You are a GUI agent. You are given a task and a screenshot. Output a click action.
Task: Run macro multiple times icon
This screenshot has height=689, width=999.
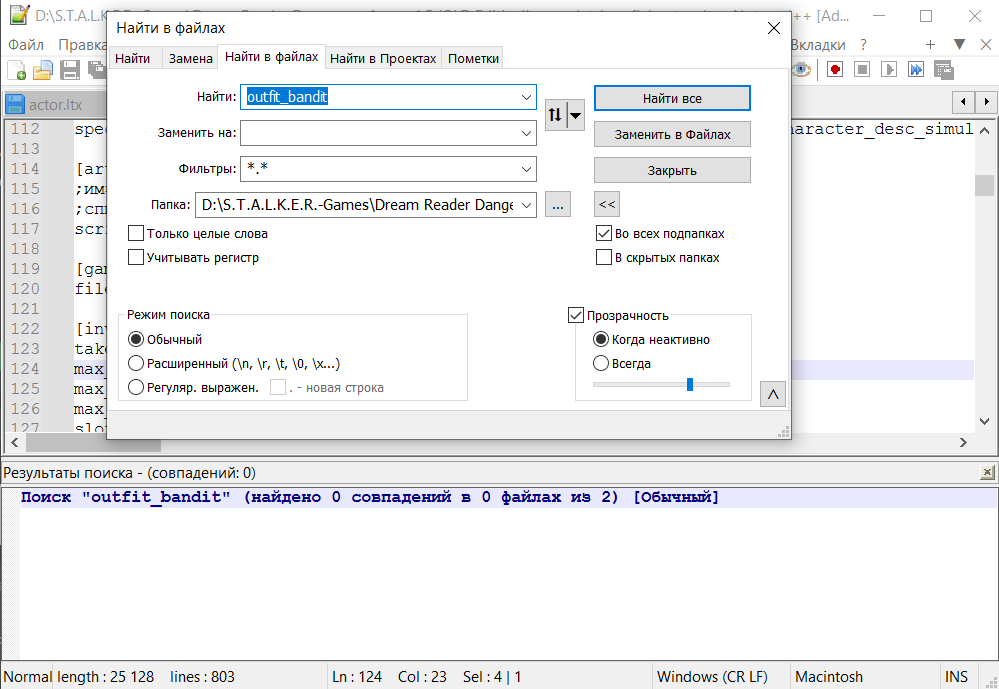click(x=915, y=69)
